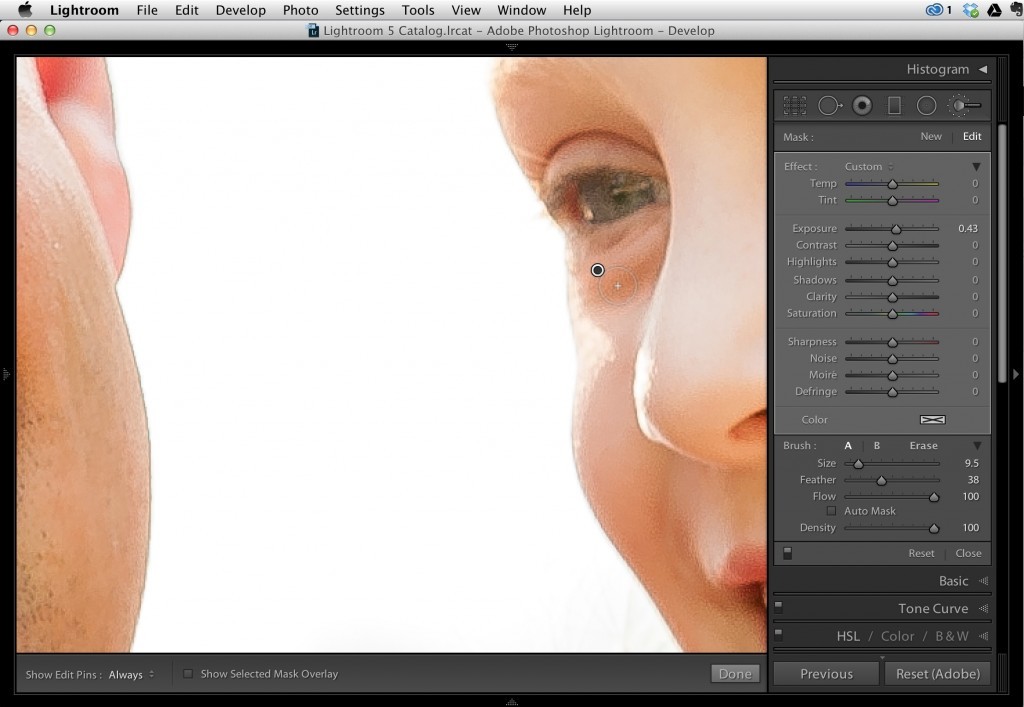Close the adjustment brush panel
The height and width of the screenshot is (707, 1024).
(x=968, y=553)
